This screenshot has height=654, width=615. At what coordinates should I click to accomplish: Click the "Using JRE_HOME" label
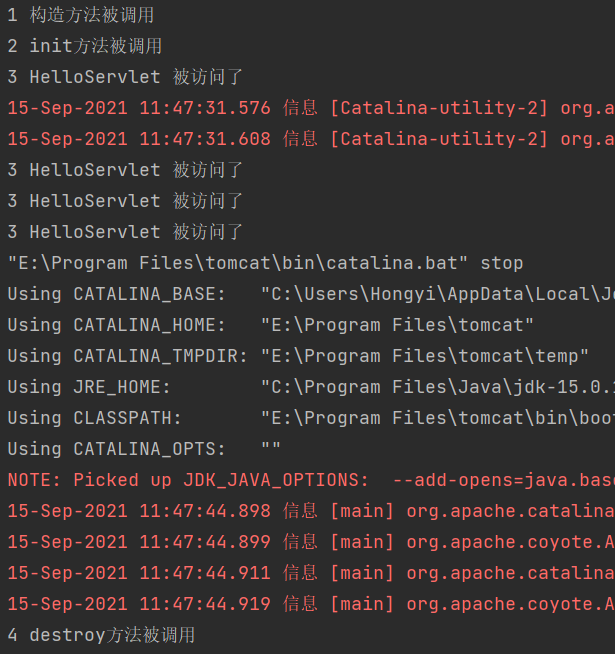91,387
